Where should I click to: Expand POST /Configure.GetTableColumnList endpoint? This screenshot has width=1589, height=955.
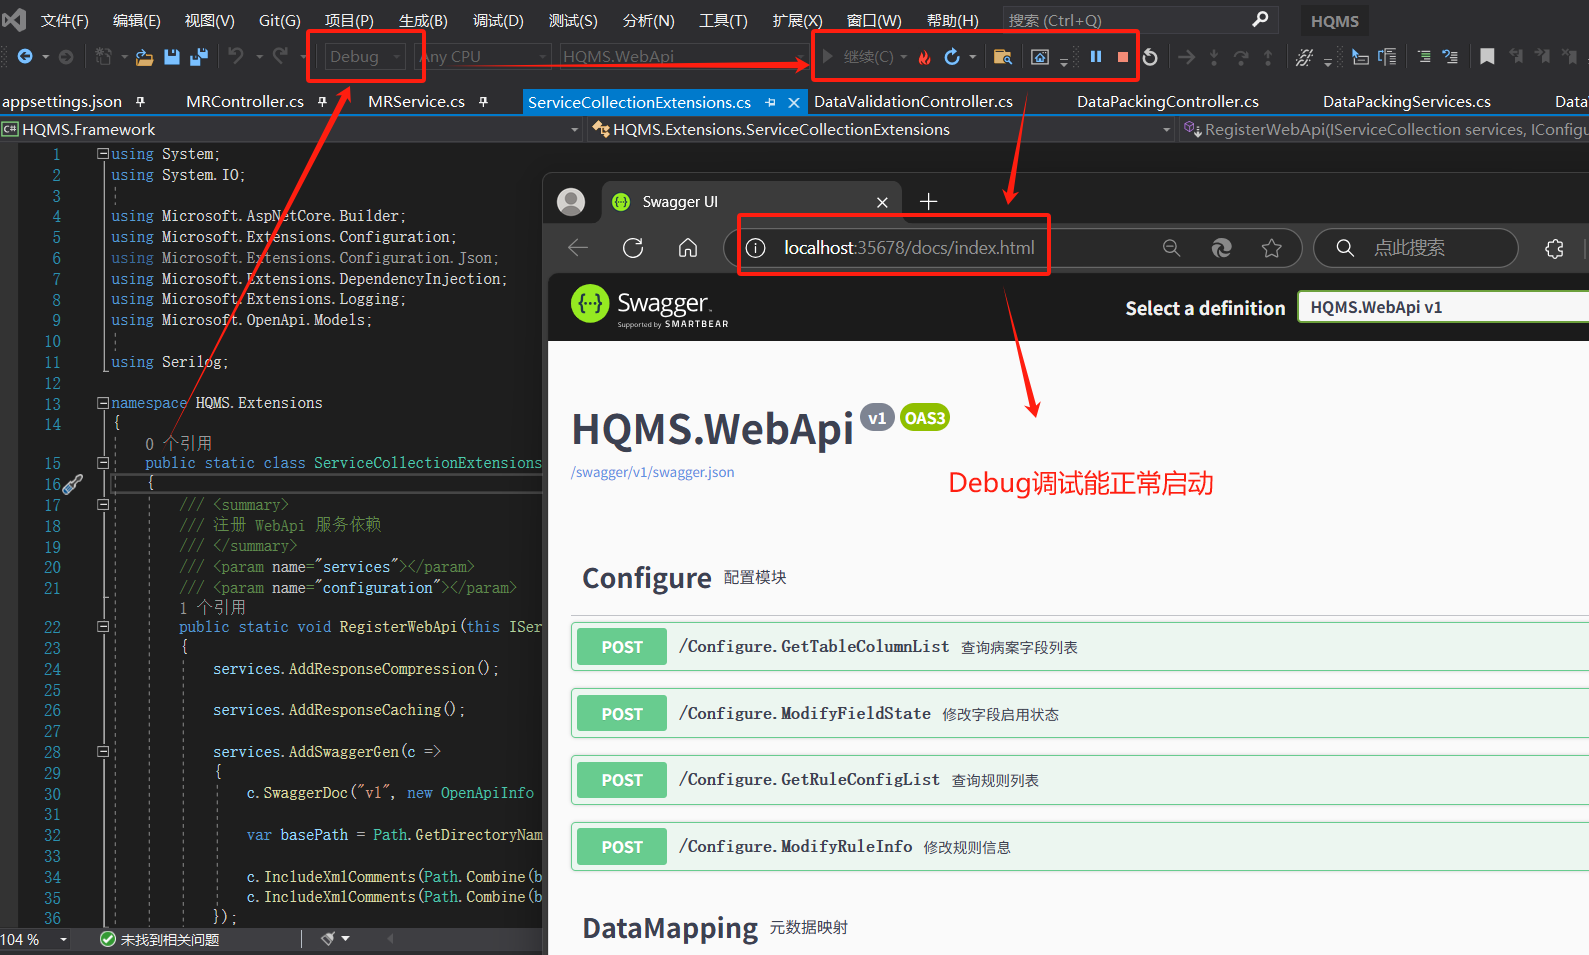1080,647
